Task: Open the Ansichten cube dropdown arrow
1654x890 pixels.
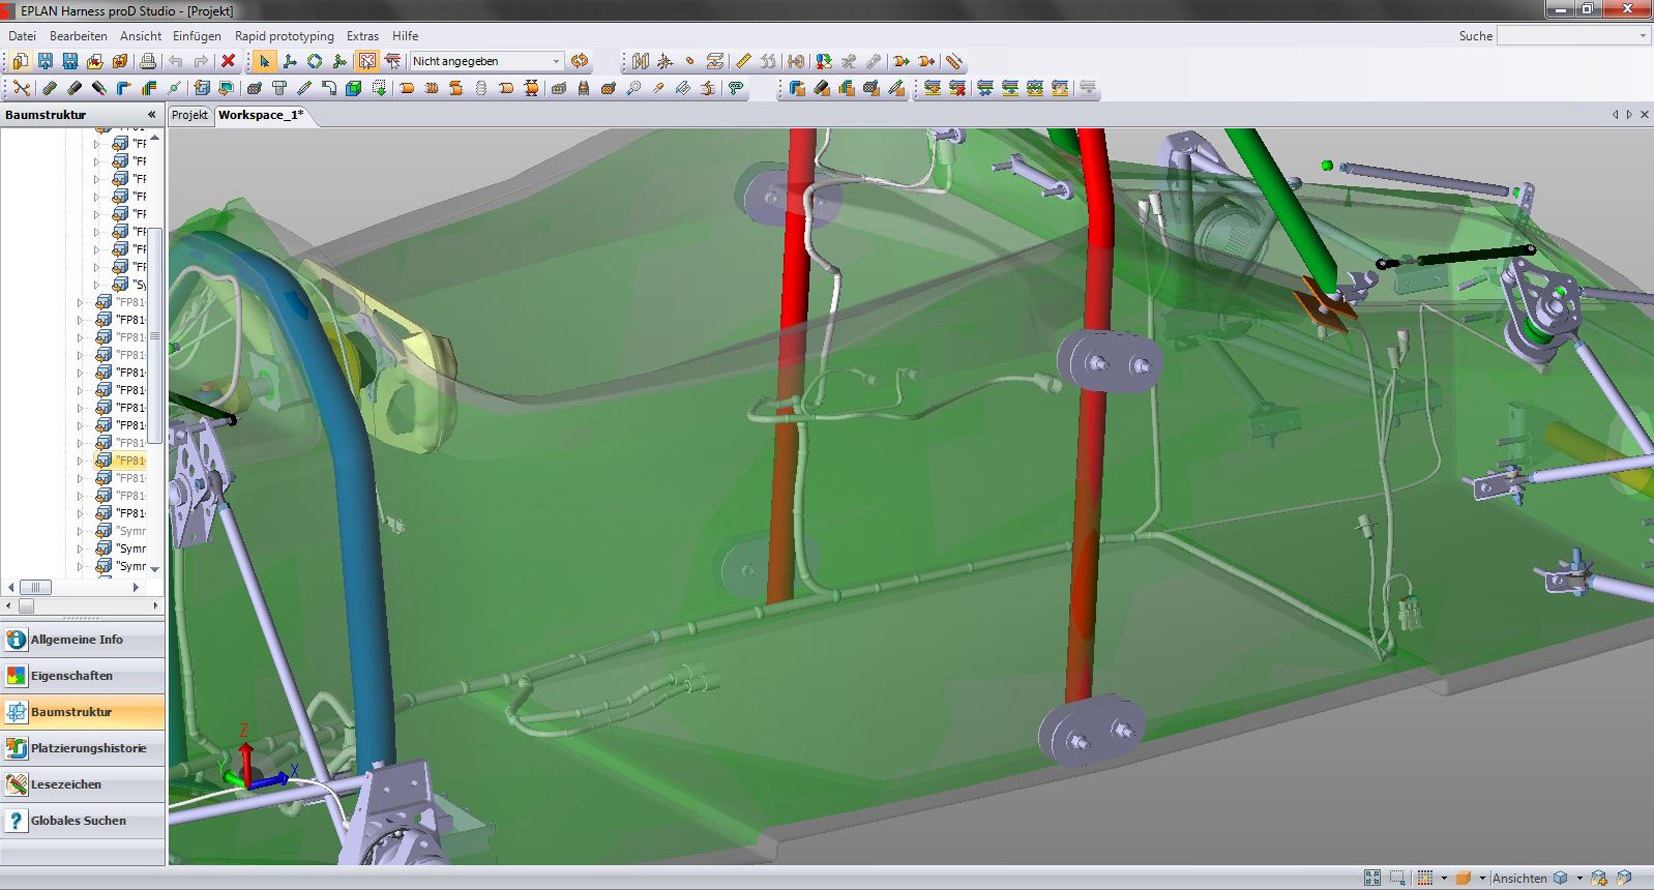Action: tap(1579, 878)
